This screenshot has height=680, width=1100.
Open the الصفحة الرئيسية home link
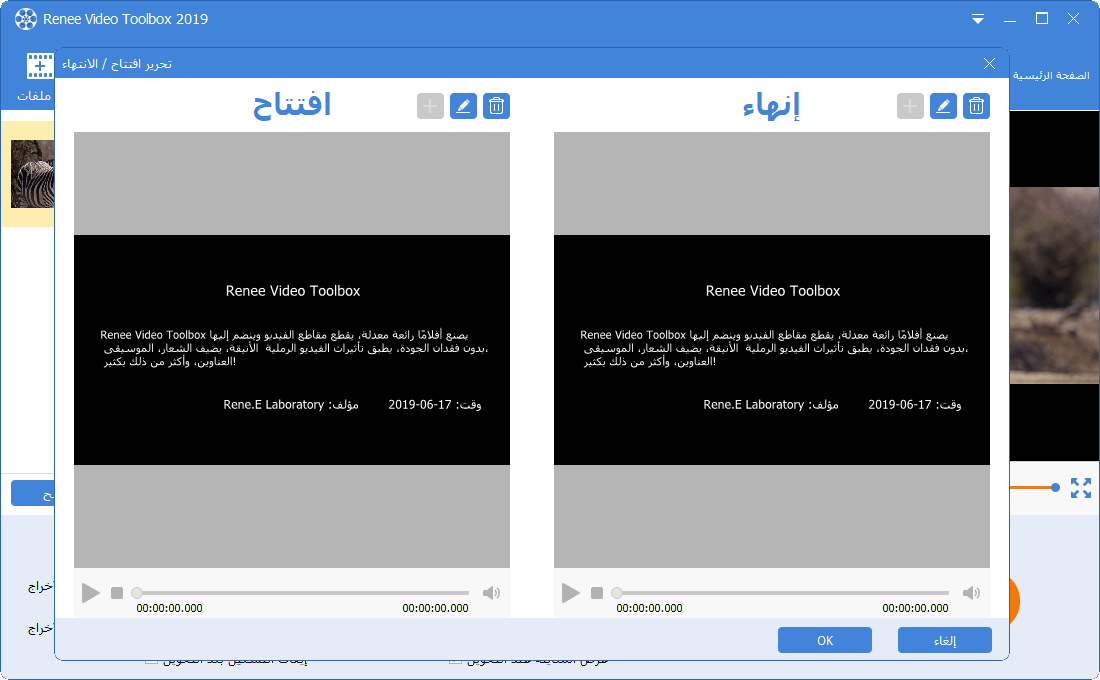point(1051,75)
